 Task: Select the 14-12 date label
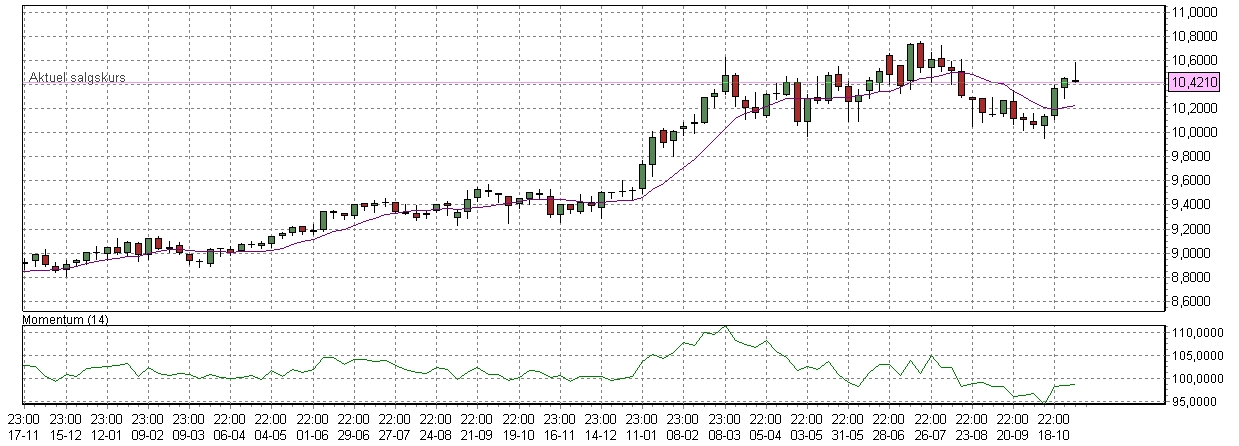pos(600,435)
